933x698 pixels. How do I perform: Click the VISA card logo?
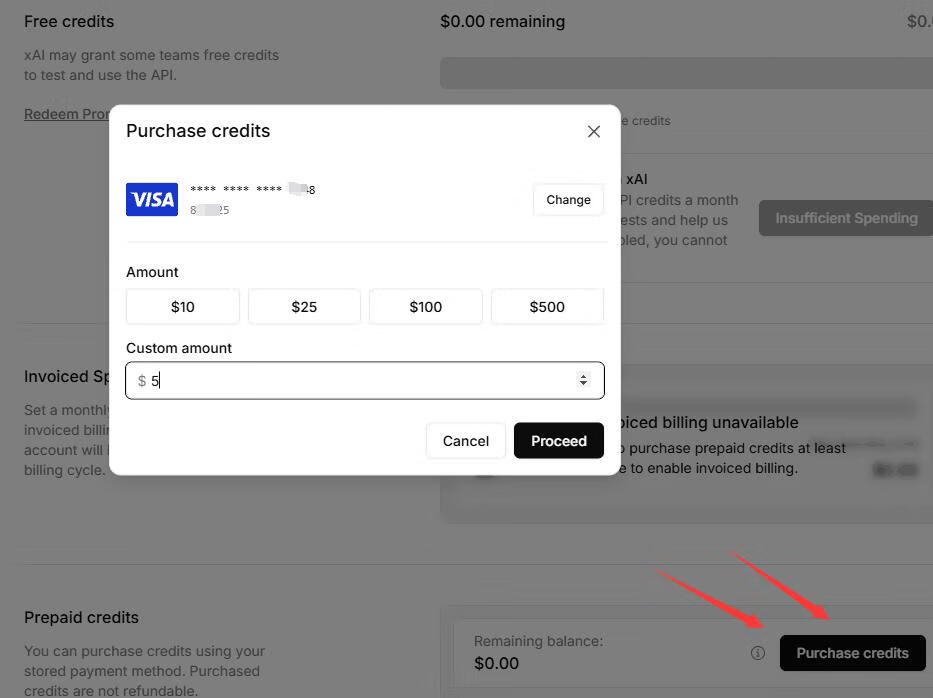(152, 199)
